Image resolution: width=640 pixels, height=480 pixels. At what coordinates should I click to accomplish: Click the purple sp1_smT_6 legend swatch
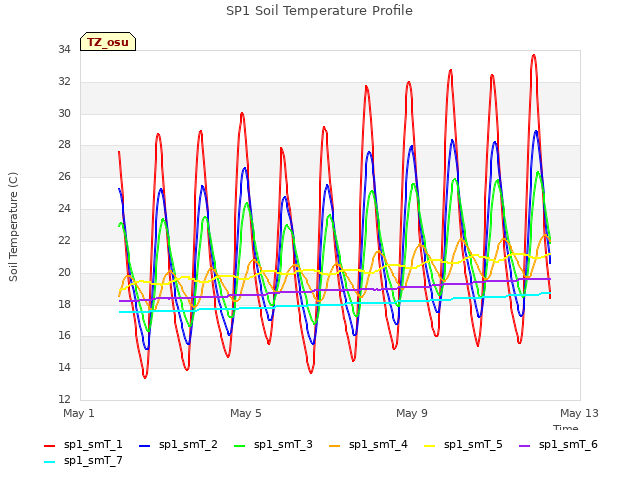pyautogui.click(x=525, y=446)
